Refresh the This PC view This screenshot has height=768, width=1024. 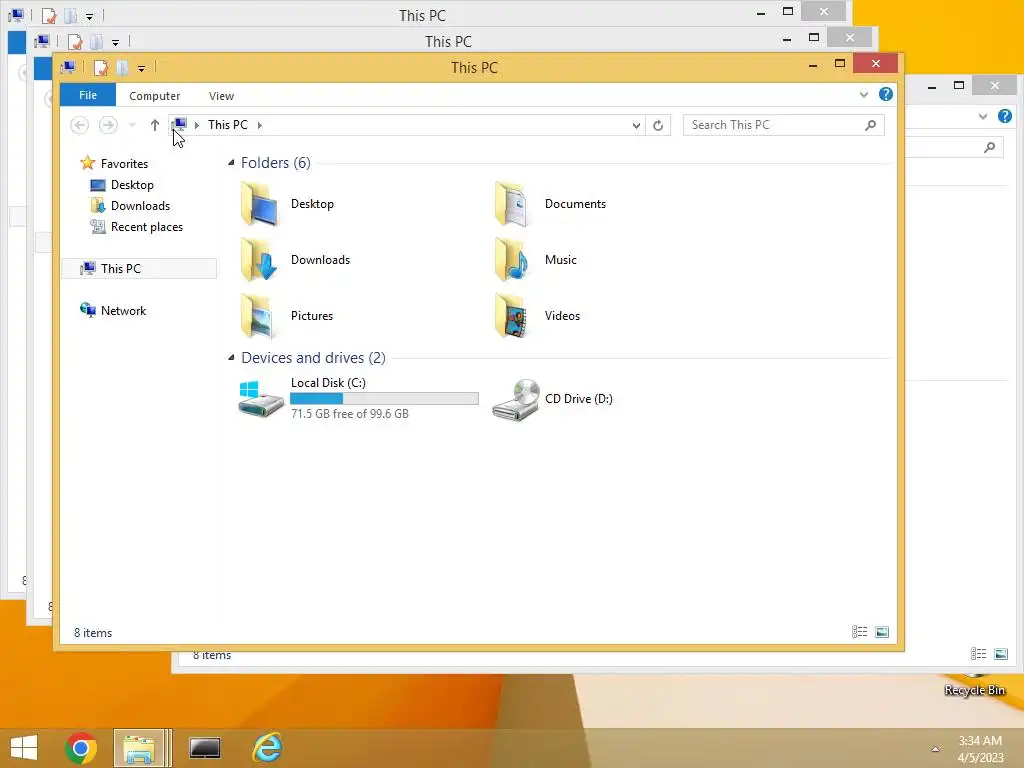point(658,125)
